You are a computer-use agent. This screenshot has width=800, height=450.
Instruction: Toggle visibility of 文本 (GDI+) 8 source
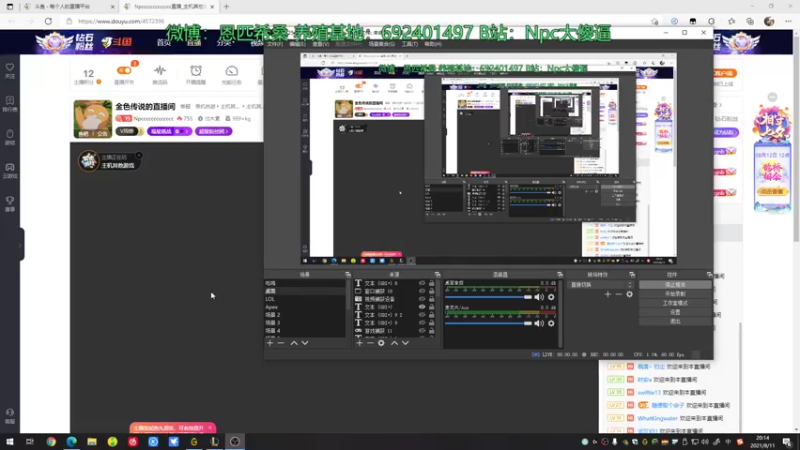point(422,283)
